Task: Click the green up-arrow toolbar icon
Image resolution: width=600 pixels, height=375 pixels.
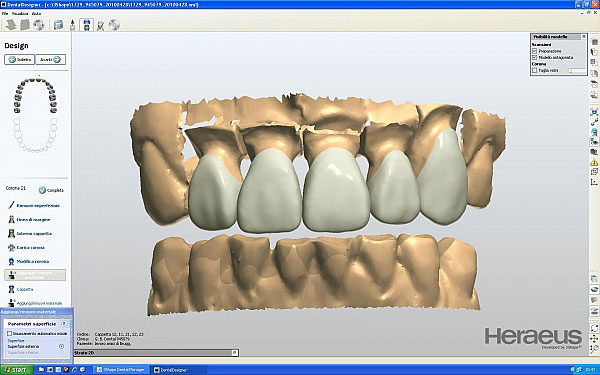Action: point(72,25)
